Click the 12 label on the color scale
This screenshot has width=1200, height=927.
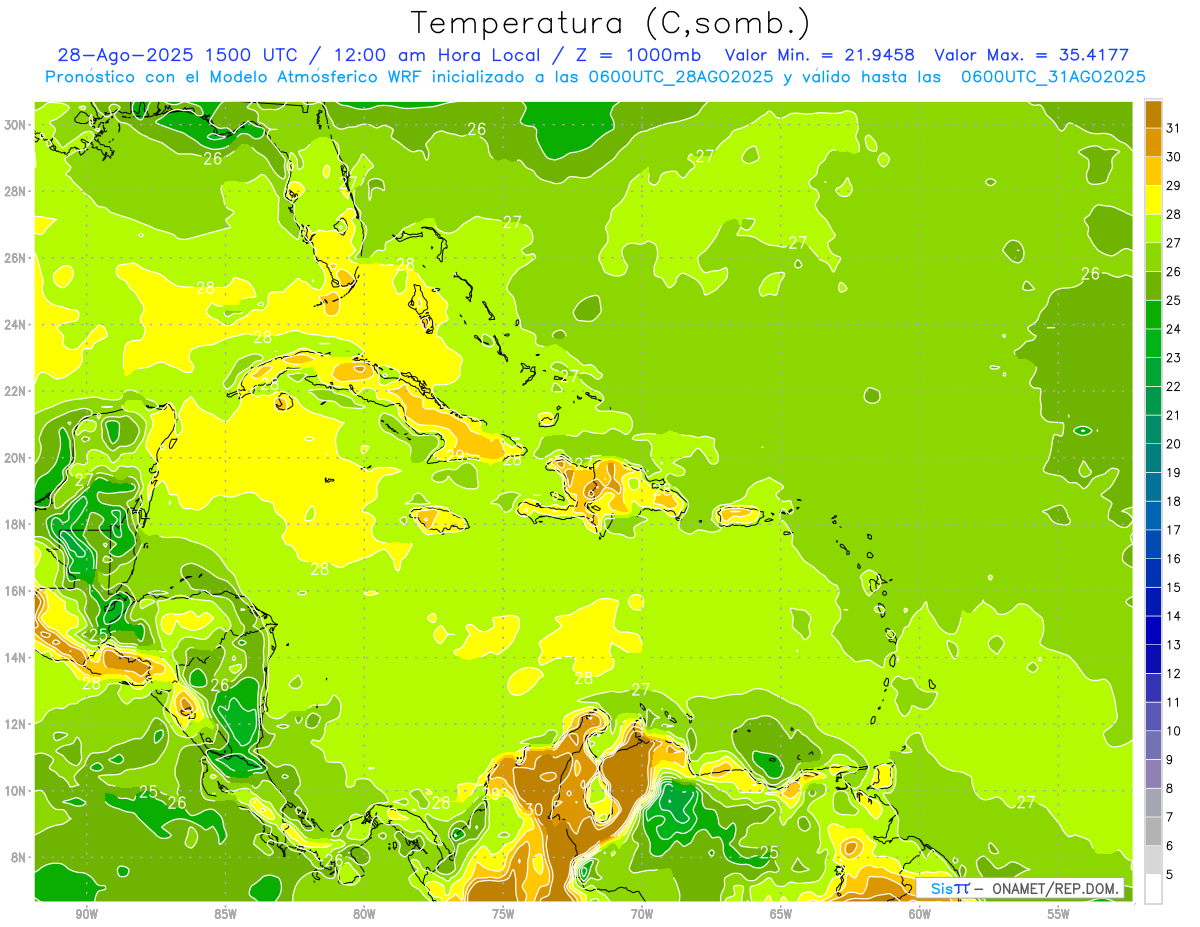[x=1173, y=673]
